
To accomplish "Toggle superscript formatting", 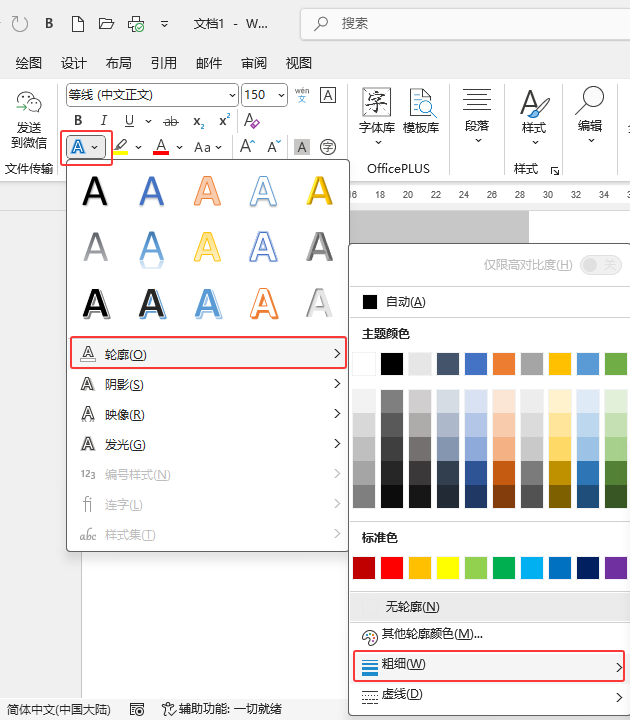I will coord(225,120).
